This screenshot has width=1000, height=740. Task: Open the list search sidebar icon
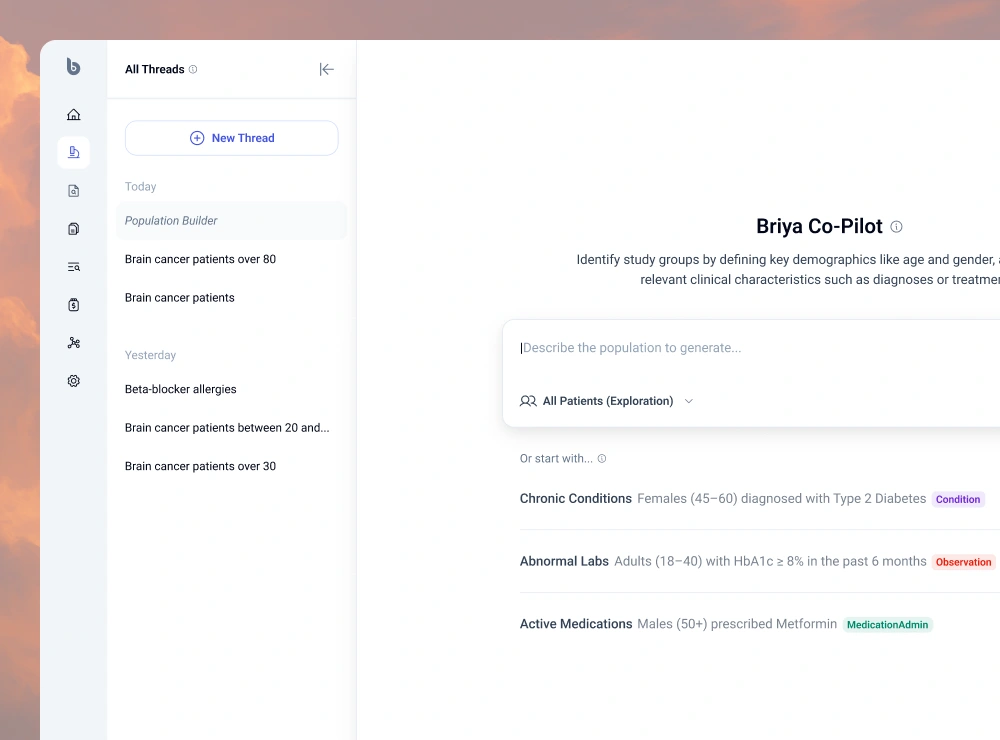73,267
